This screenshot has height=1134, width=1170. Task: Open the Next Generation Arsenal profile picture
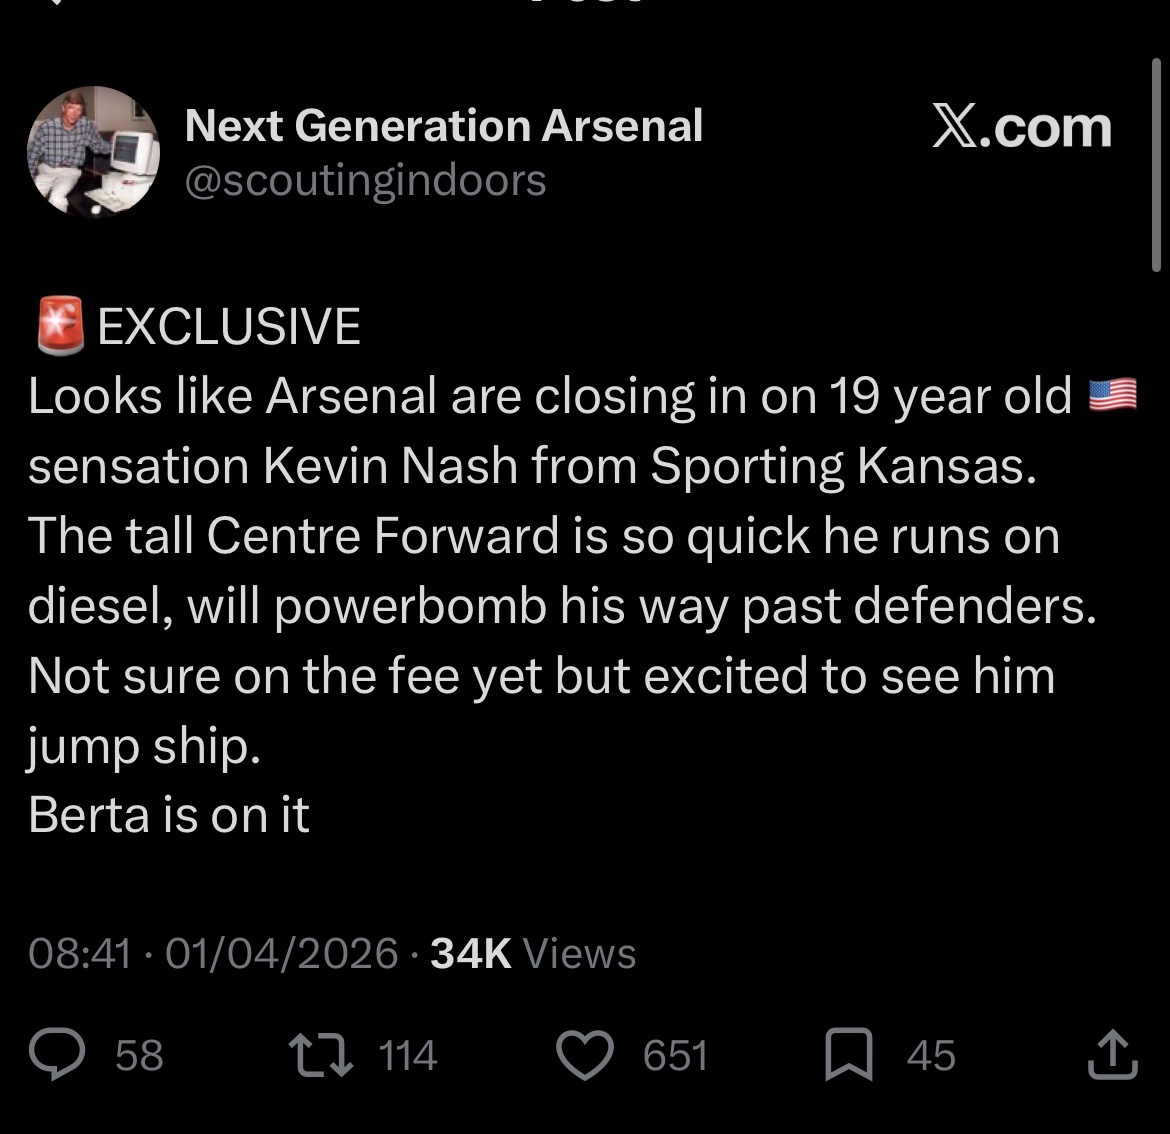(93, 151)
